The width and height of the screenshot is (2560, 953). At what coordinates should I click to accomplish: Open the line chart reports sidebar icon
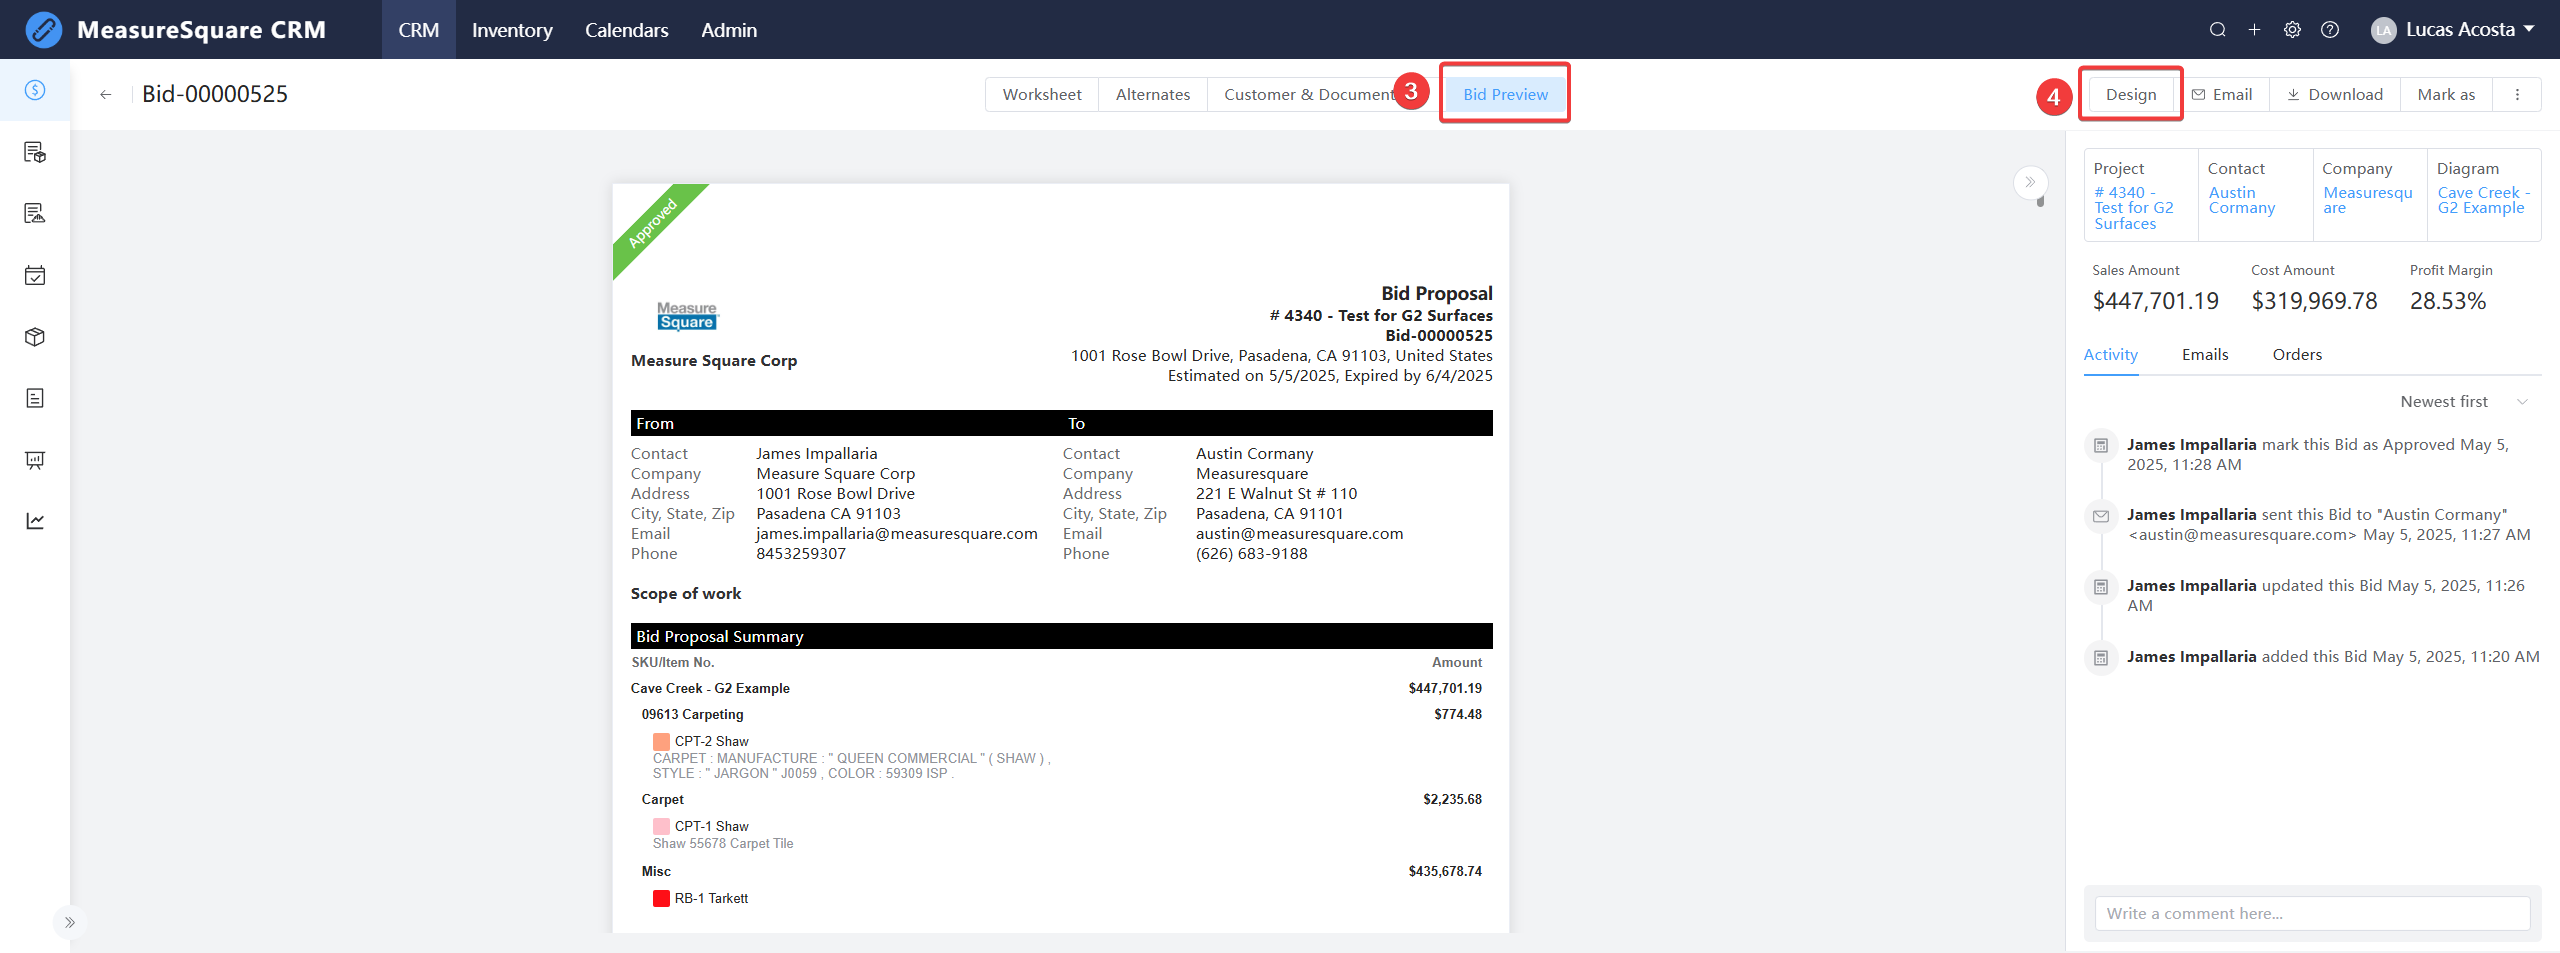(x=35, y=521)
